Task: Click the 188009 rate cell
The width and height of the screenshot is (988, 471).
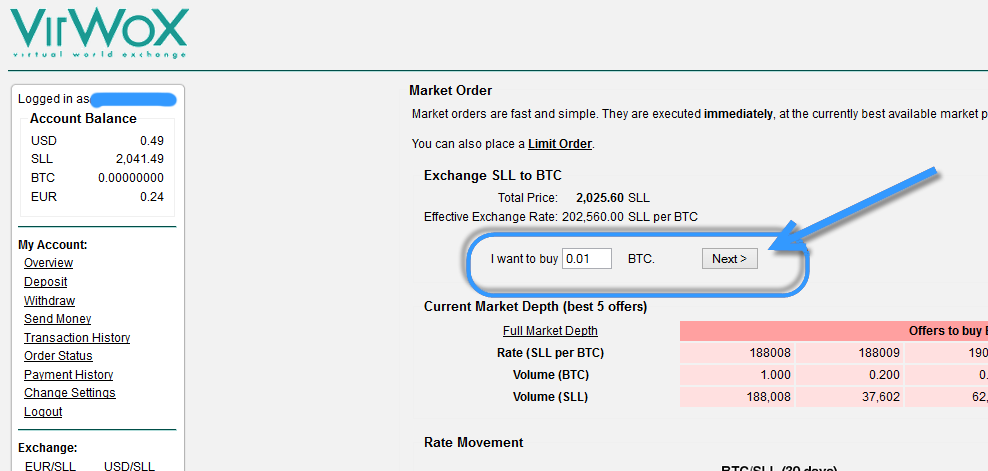Action: tap(849, 353)
